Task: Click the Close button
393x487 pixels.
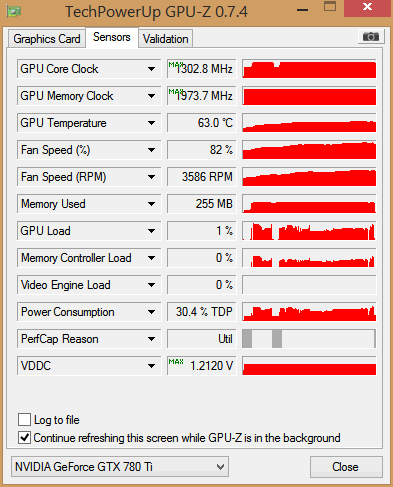Action: pyautogui.click(x=345, y=467)
